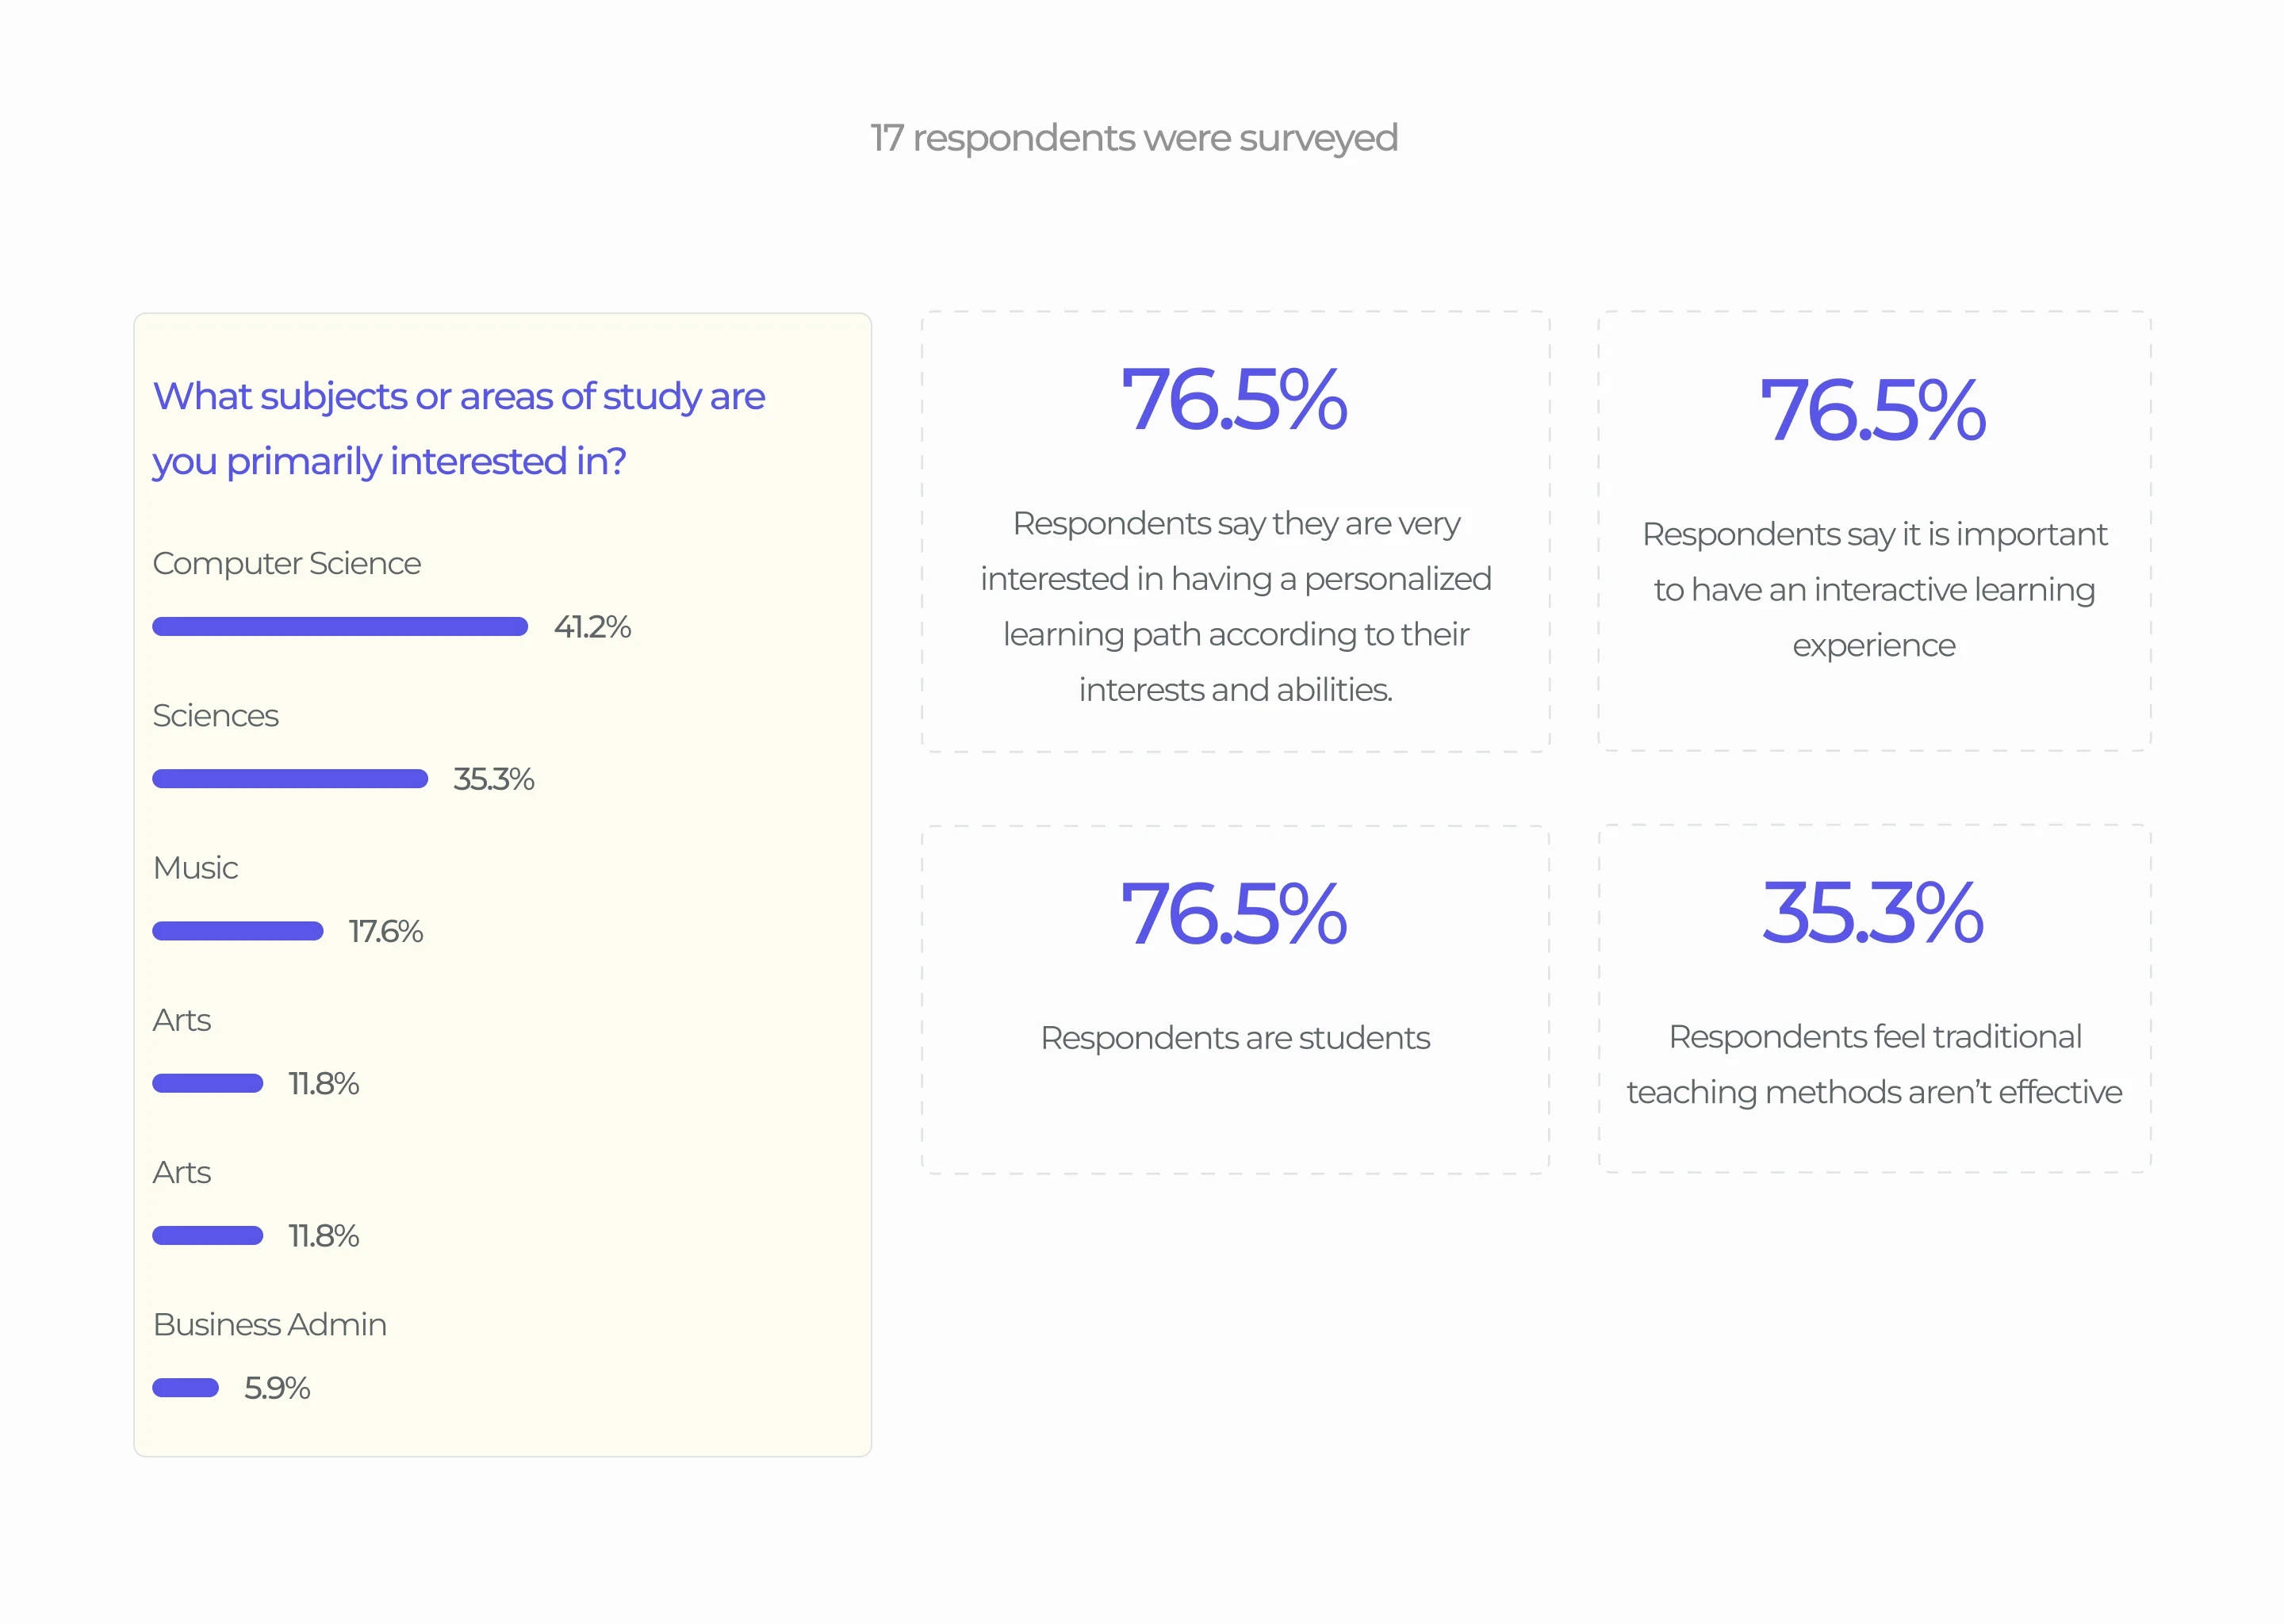Click the "Respondents are students" text

(x=1235, y=1038)
